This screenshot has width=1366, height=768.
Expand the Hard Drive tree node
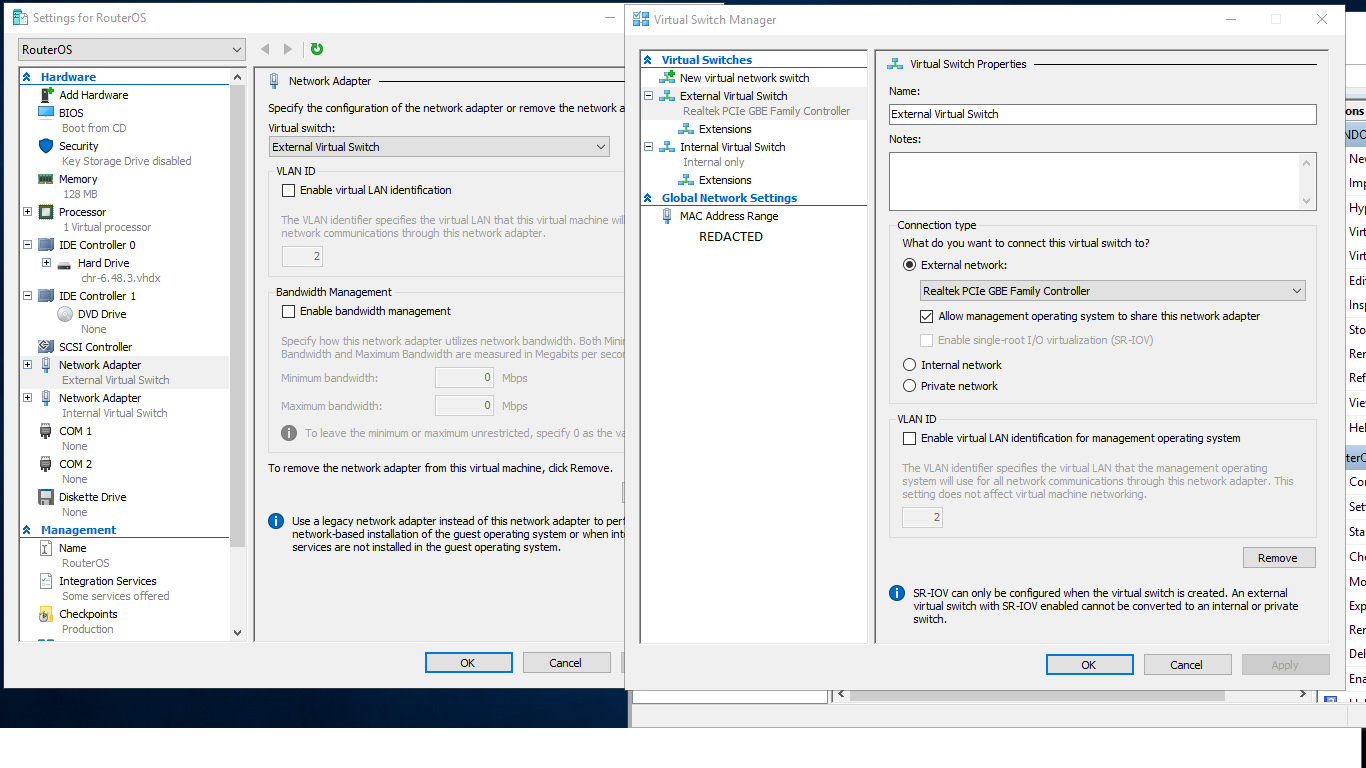(x=46, y=263)
